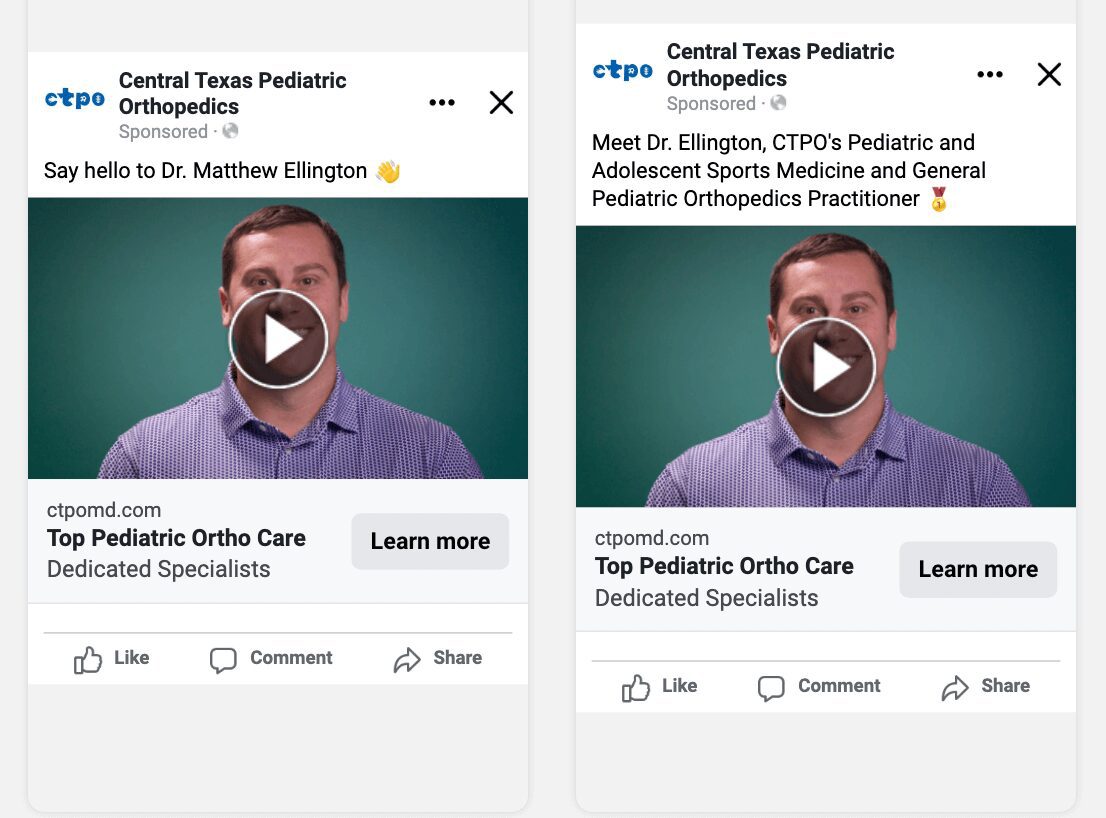1106x818 pixels.
Task: Click ctpomd.com link under 'Meet Dr. Ellington' video
Action: tap(652, 538)
